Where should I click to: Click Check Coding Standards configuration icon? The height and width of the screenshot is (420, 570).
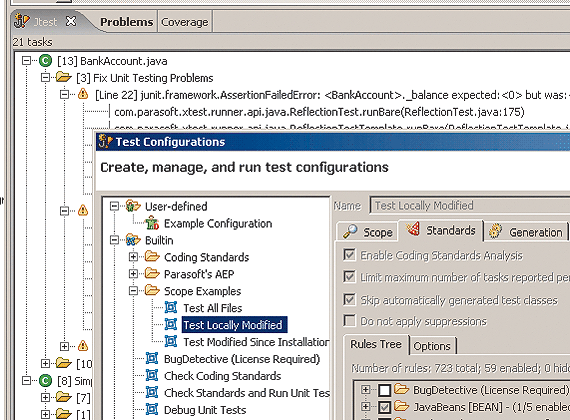point(152,375)
